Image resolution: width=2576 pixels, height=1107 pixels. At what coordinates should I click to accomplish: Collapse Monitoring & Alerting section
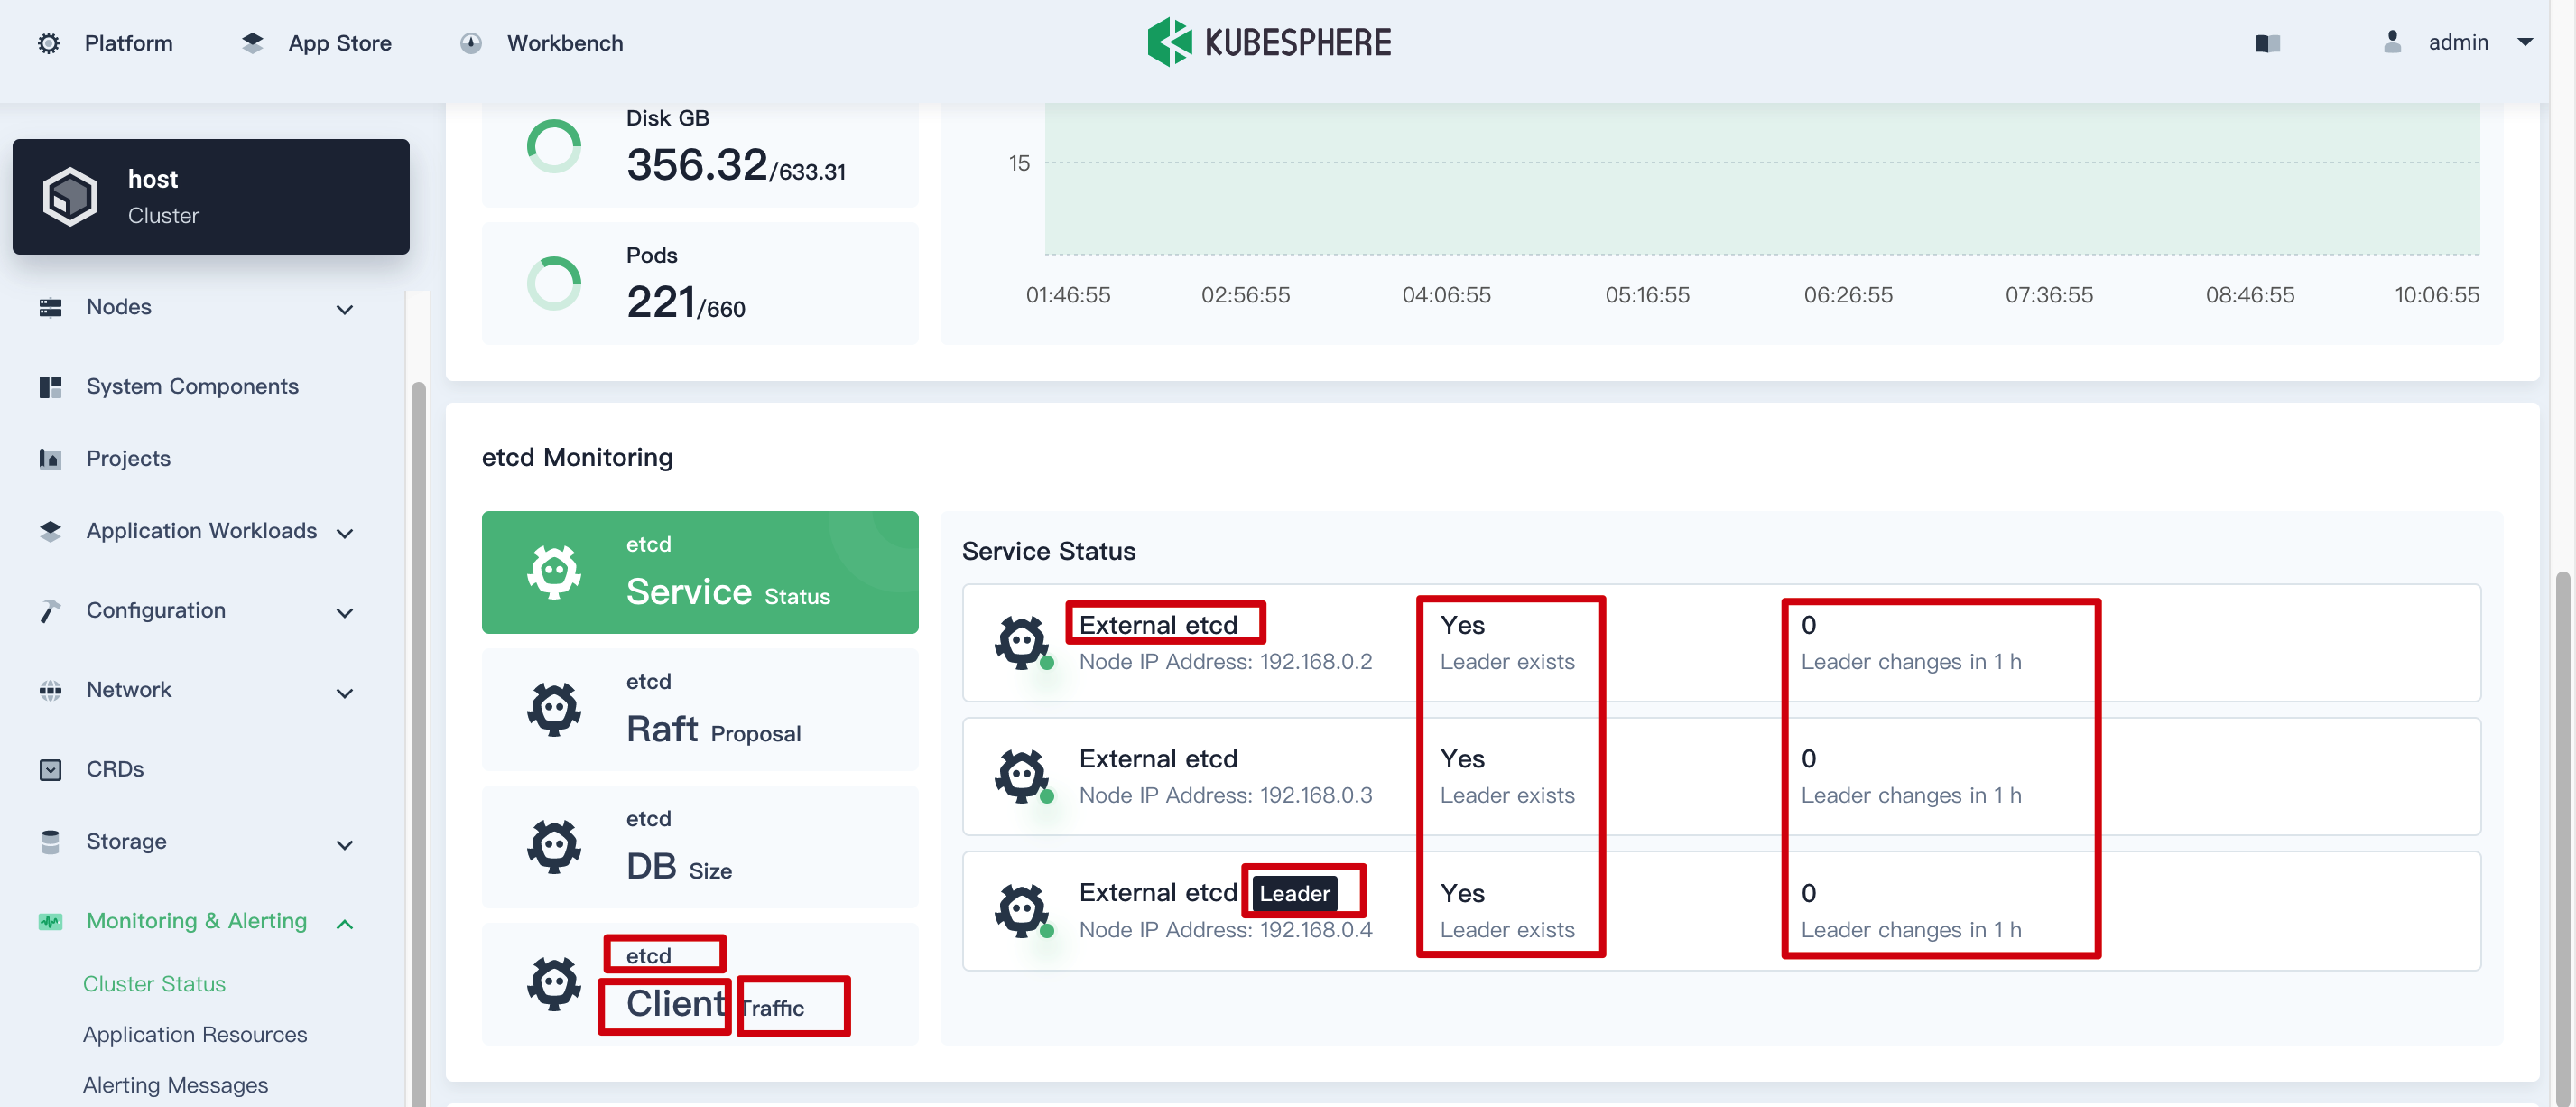(345, 923)
